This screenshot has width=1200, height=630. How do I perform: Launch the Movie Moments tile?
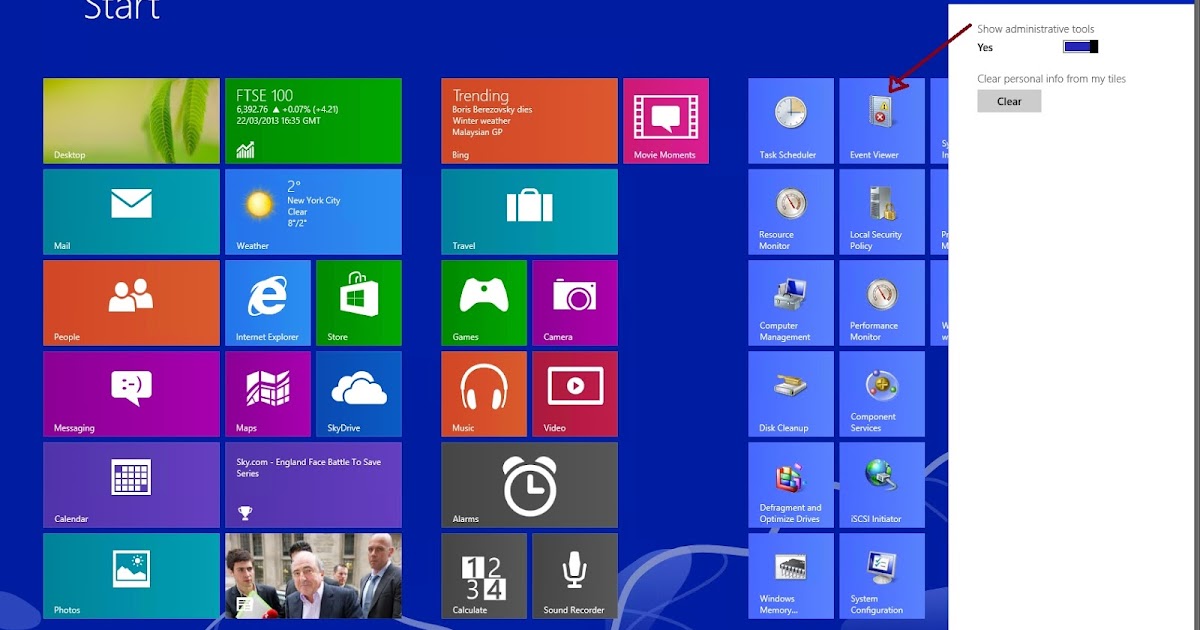click(x=666, y=121)
